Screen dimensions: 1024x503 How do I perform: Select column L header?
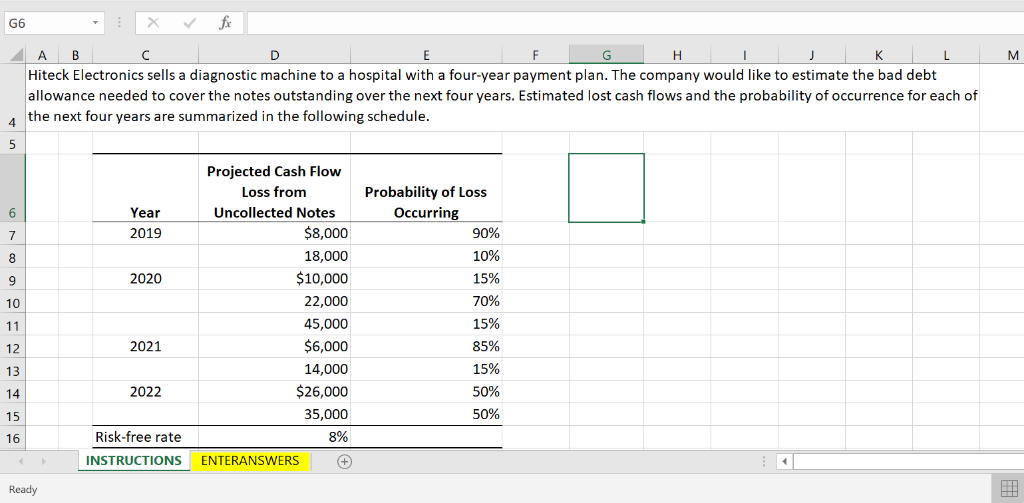946,56
